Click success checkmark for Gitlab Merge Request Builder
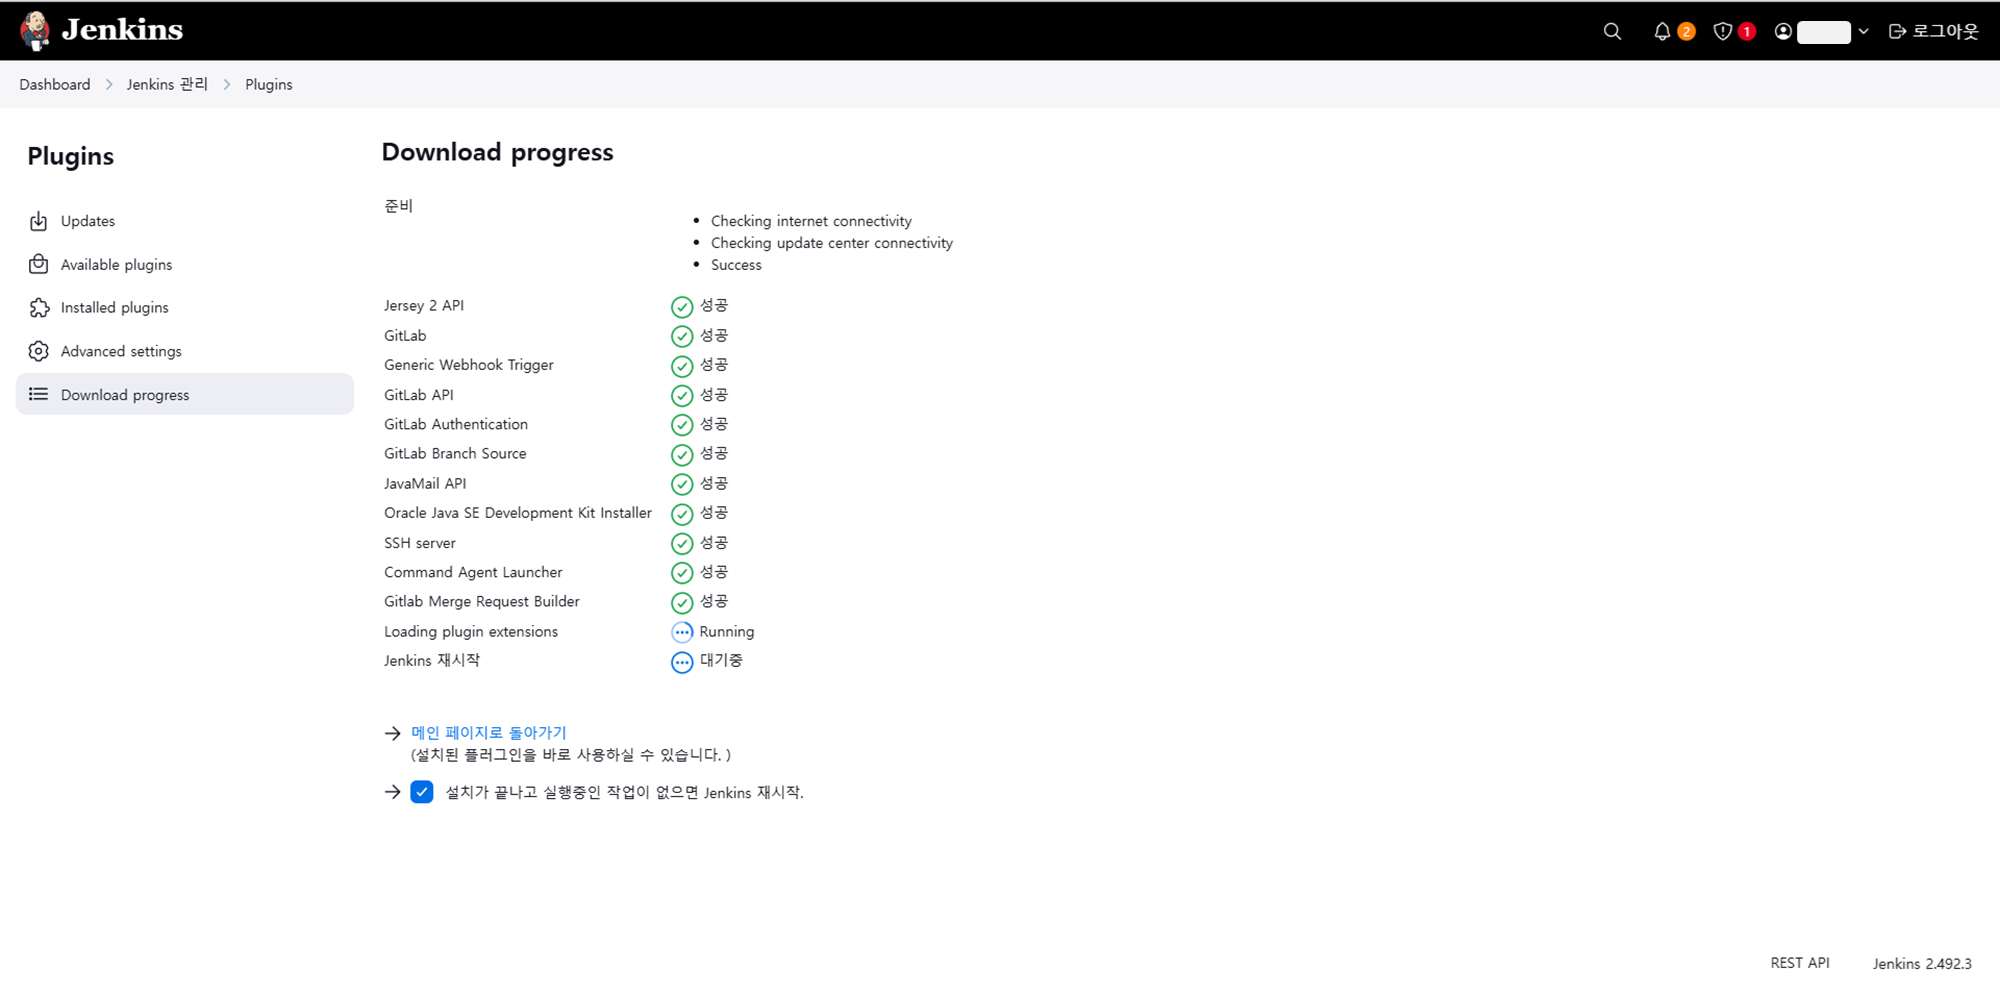 point(682,603)
